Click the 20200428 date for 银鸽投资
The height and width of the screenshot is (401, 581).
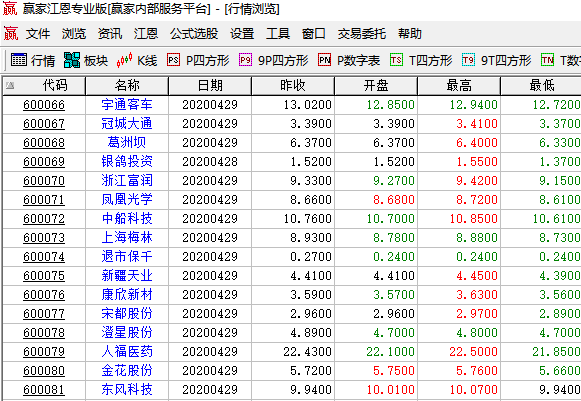pyautogui.click(x=210, y=162)
